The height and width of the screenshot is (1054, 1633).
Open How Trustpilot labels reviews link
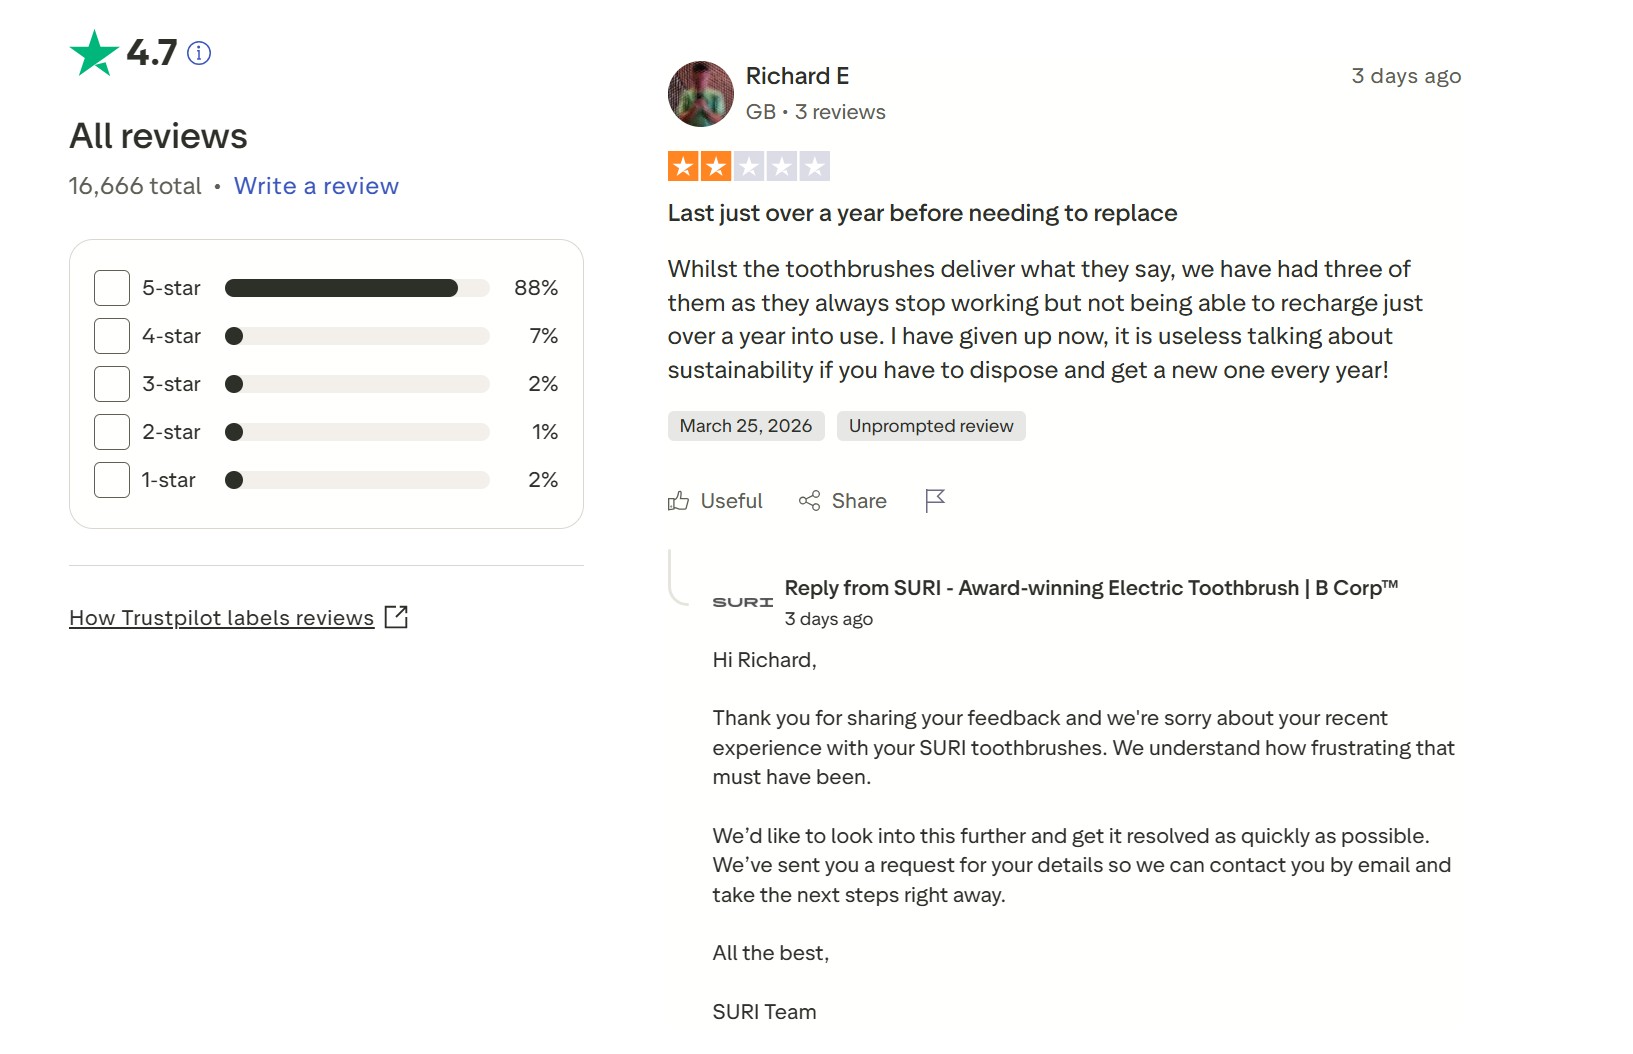click(221, 618)
